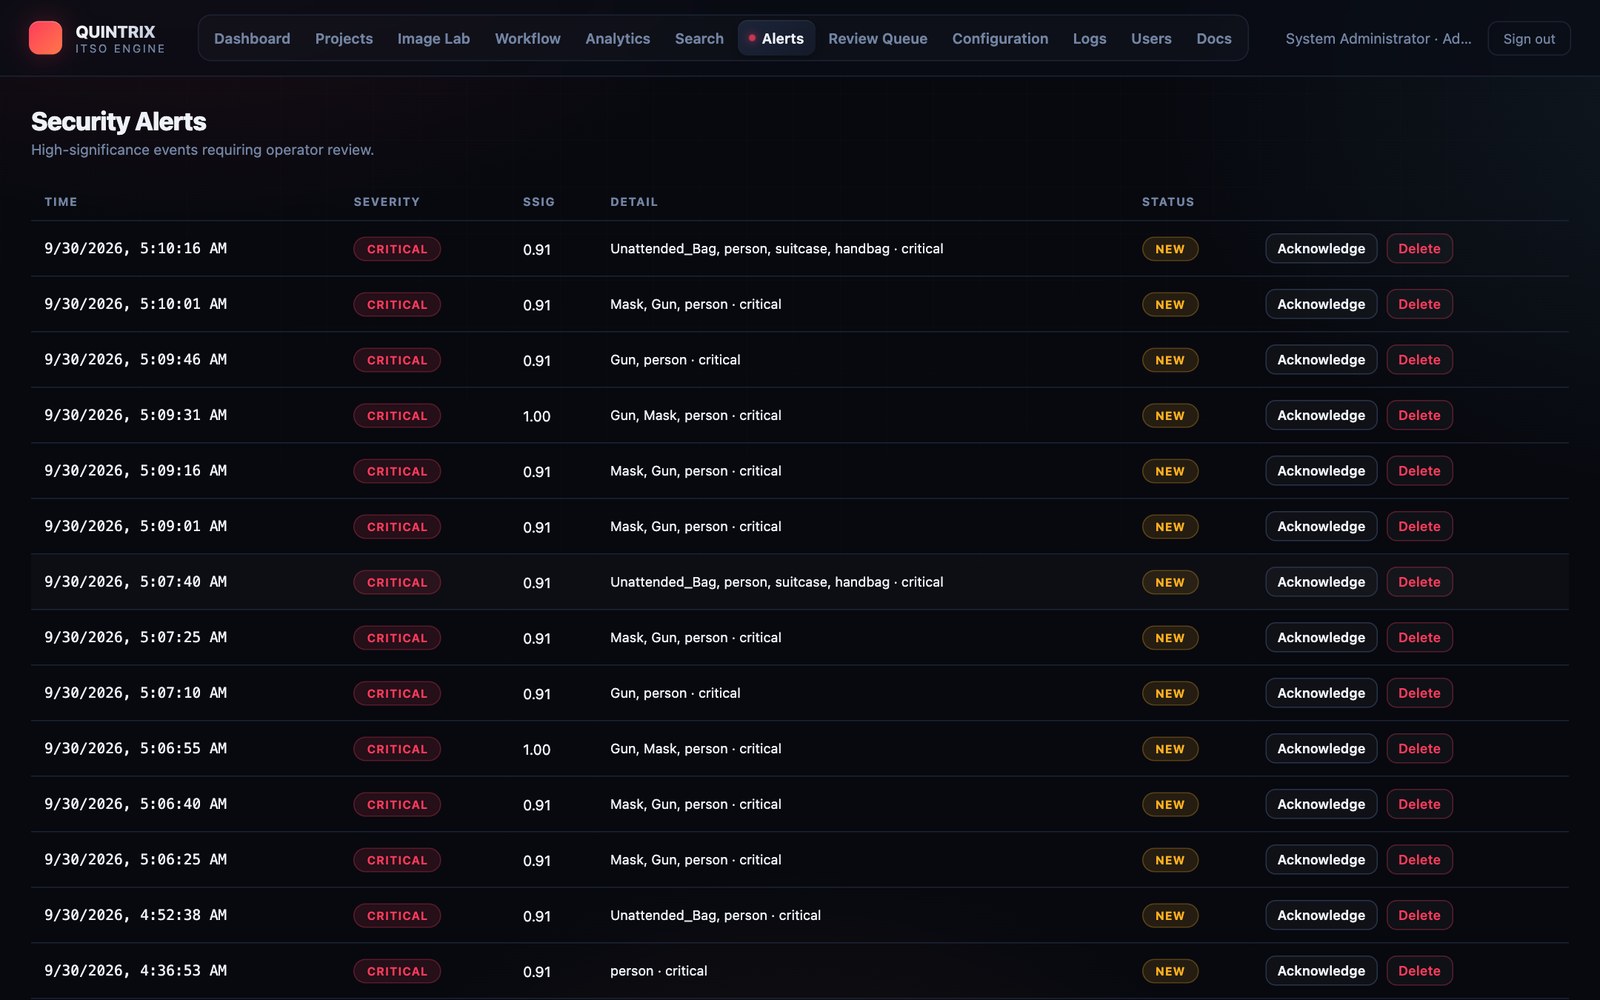
Task: Click the TIME column header
Action: tap(61, 202)
